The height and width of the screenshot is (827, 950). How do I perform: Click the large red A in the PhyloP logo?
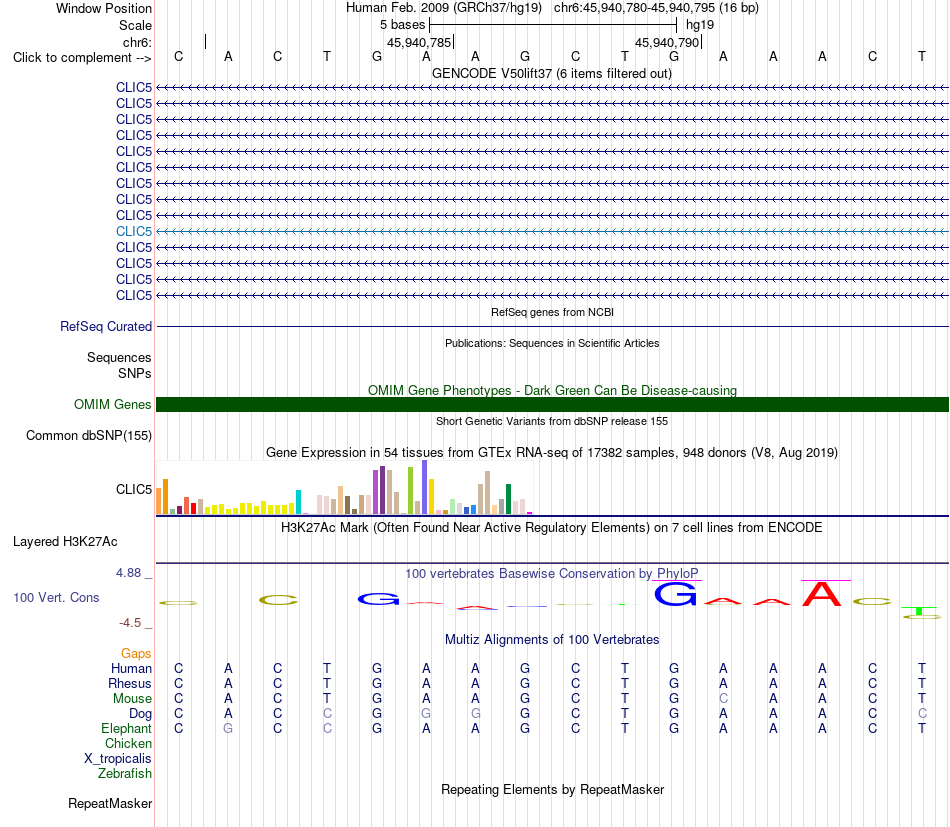(822, 594)
